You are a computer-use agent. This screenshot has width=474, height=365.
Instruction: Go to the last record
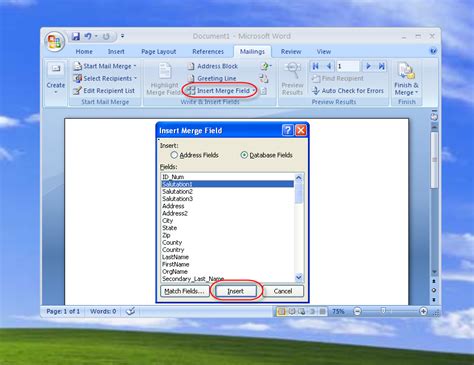(382, 66)
